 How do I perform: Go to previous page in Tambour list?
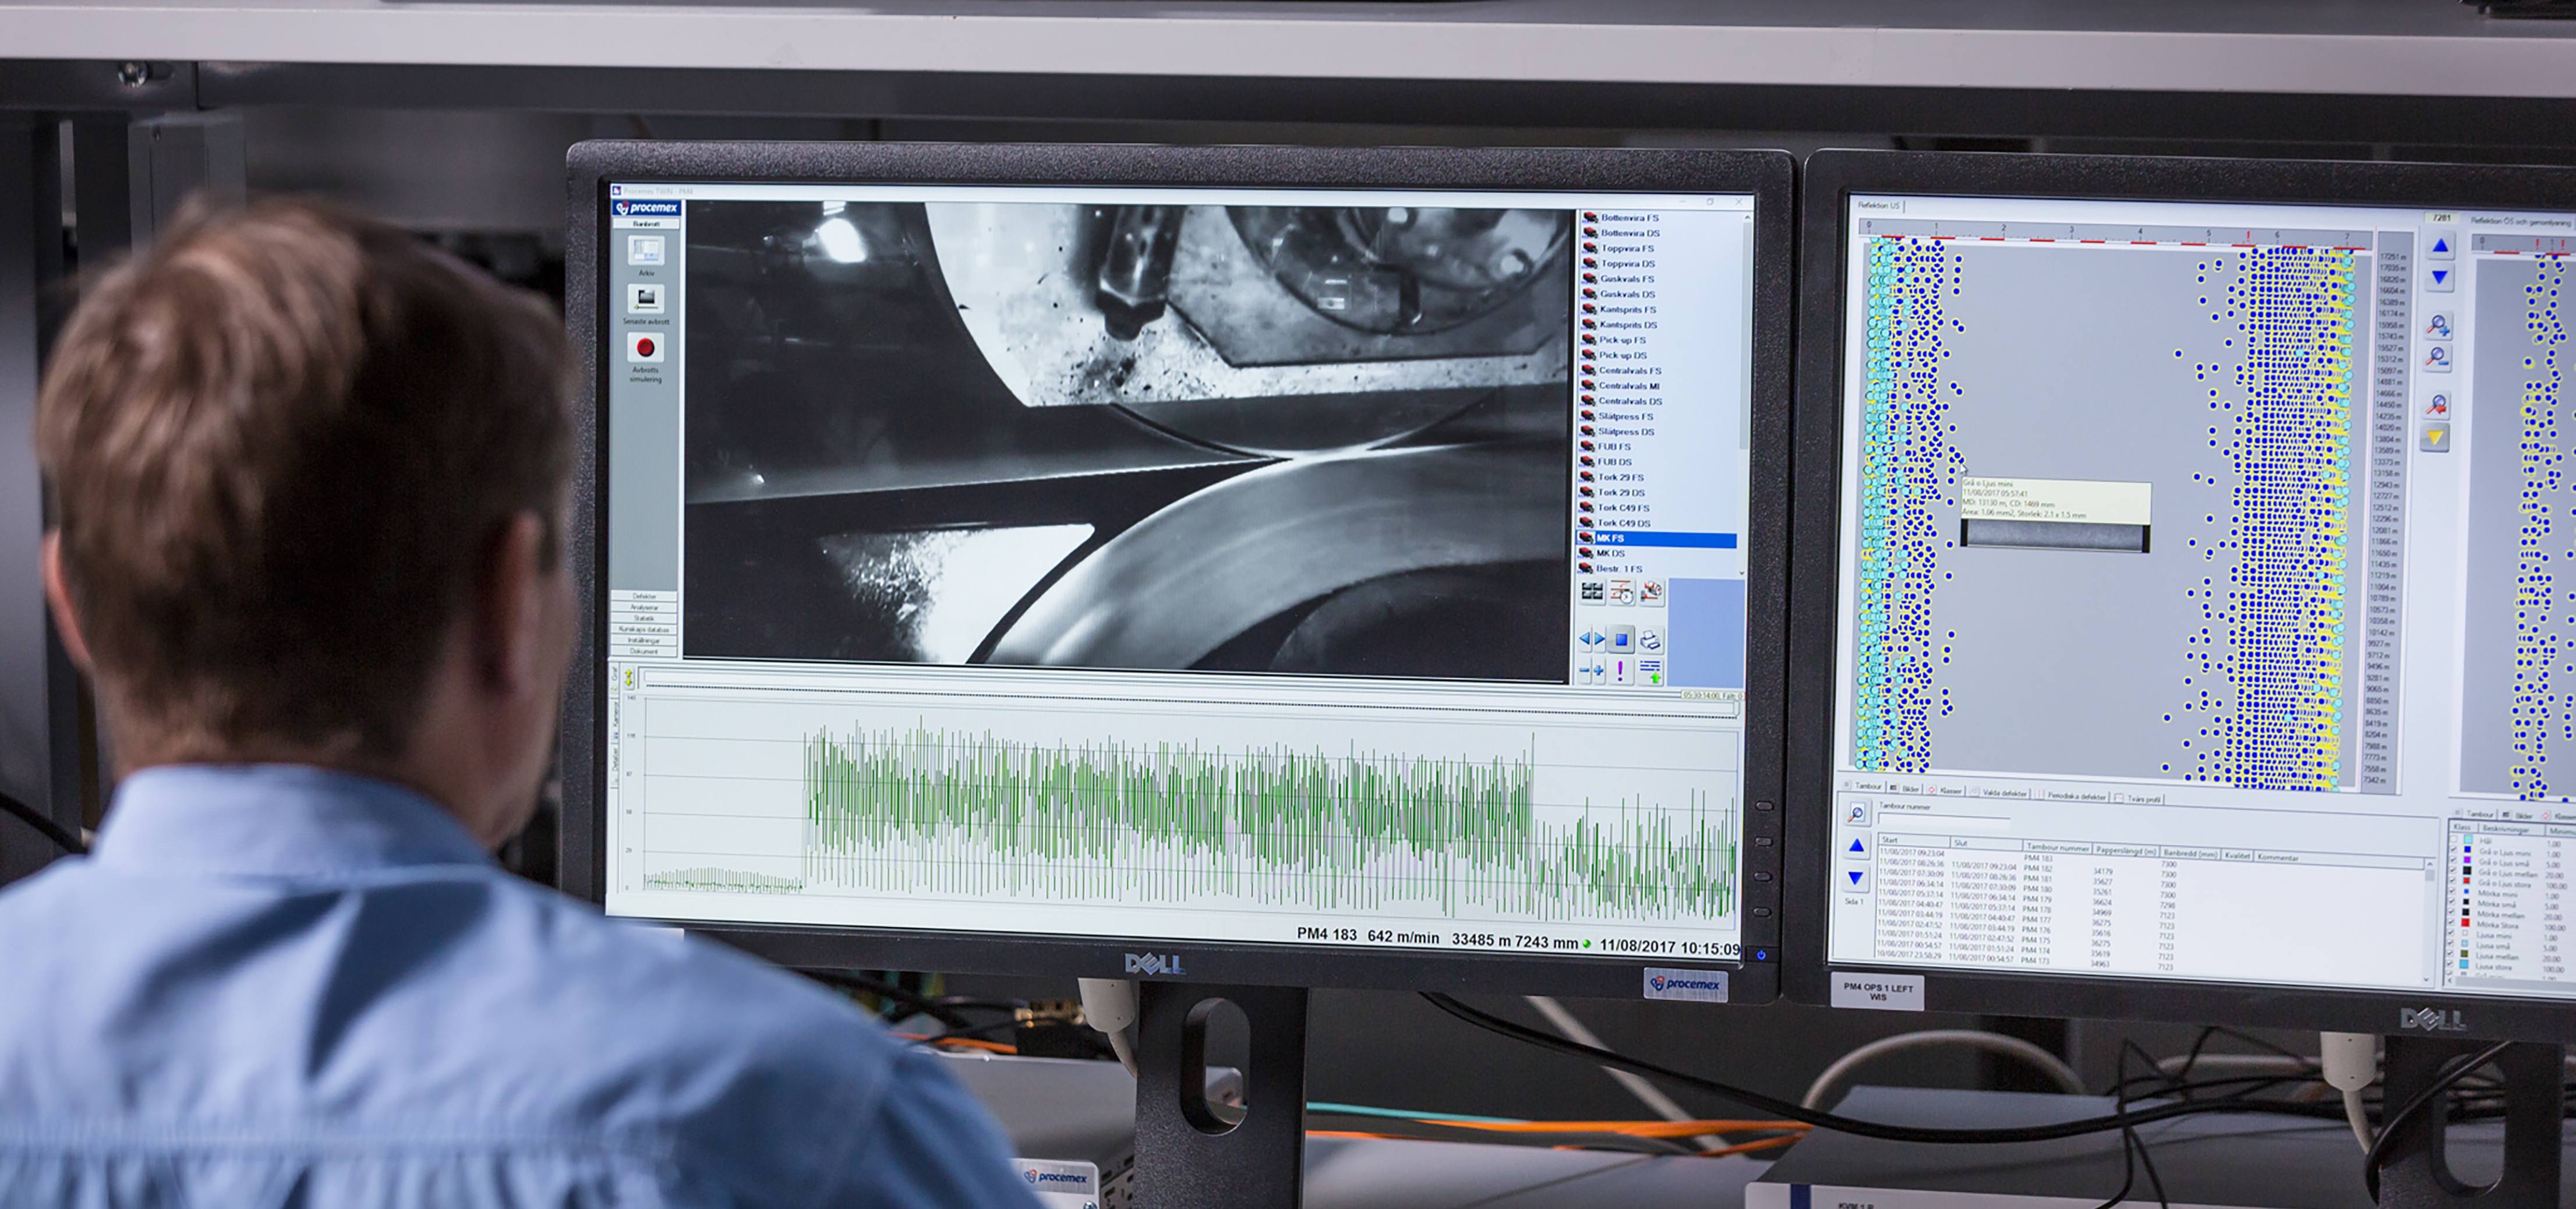click(1857, 847)
